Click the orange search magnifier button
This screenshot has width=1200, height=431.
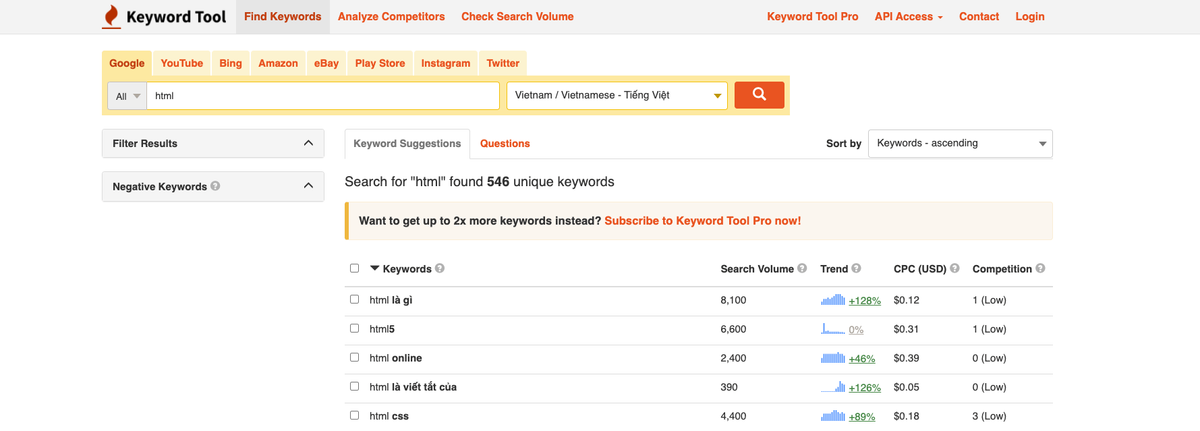(x=759, y=95)
